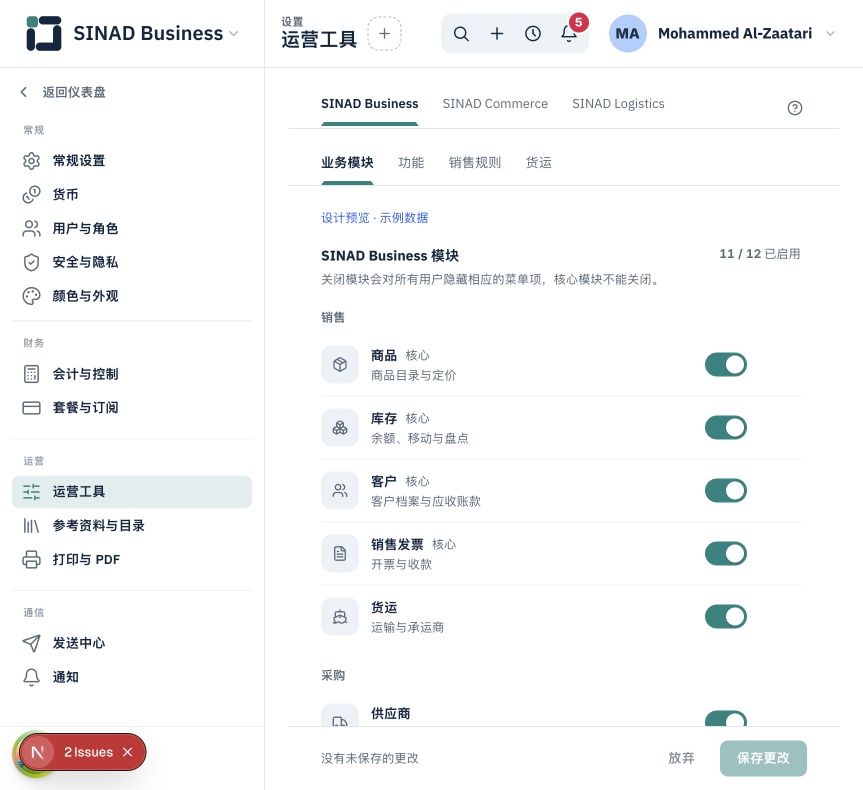This screenshot has width=863, height=790.
Task: Open the search magnifier icon
Action: tap(461, 34)
